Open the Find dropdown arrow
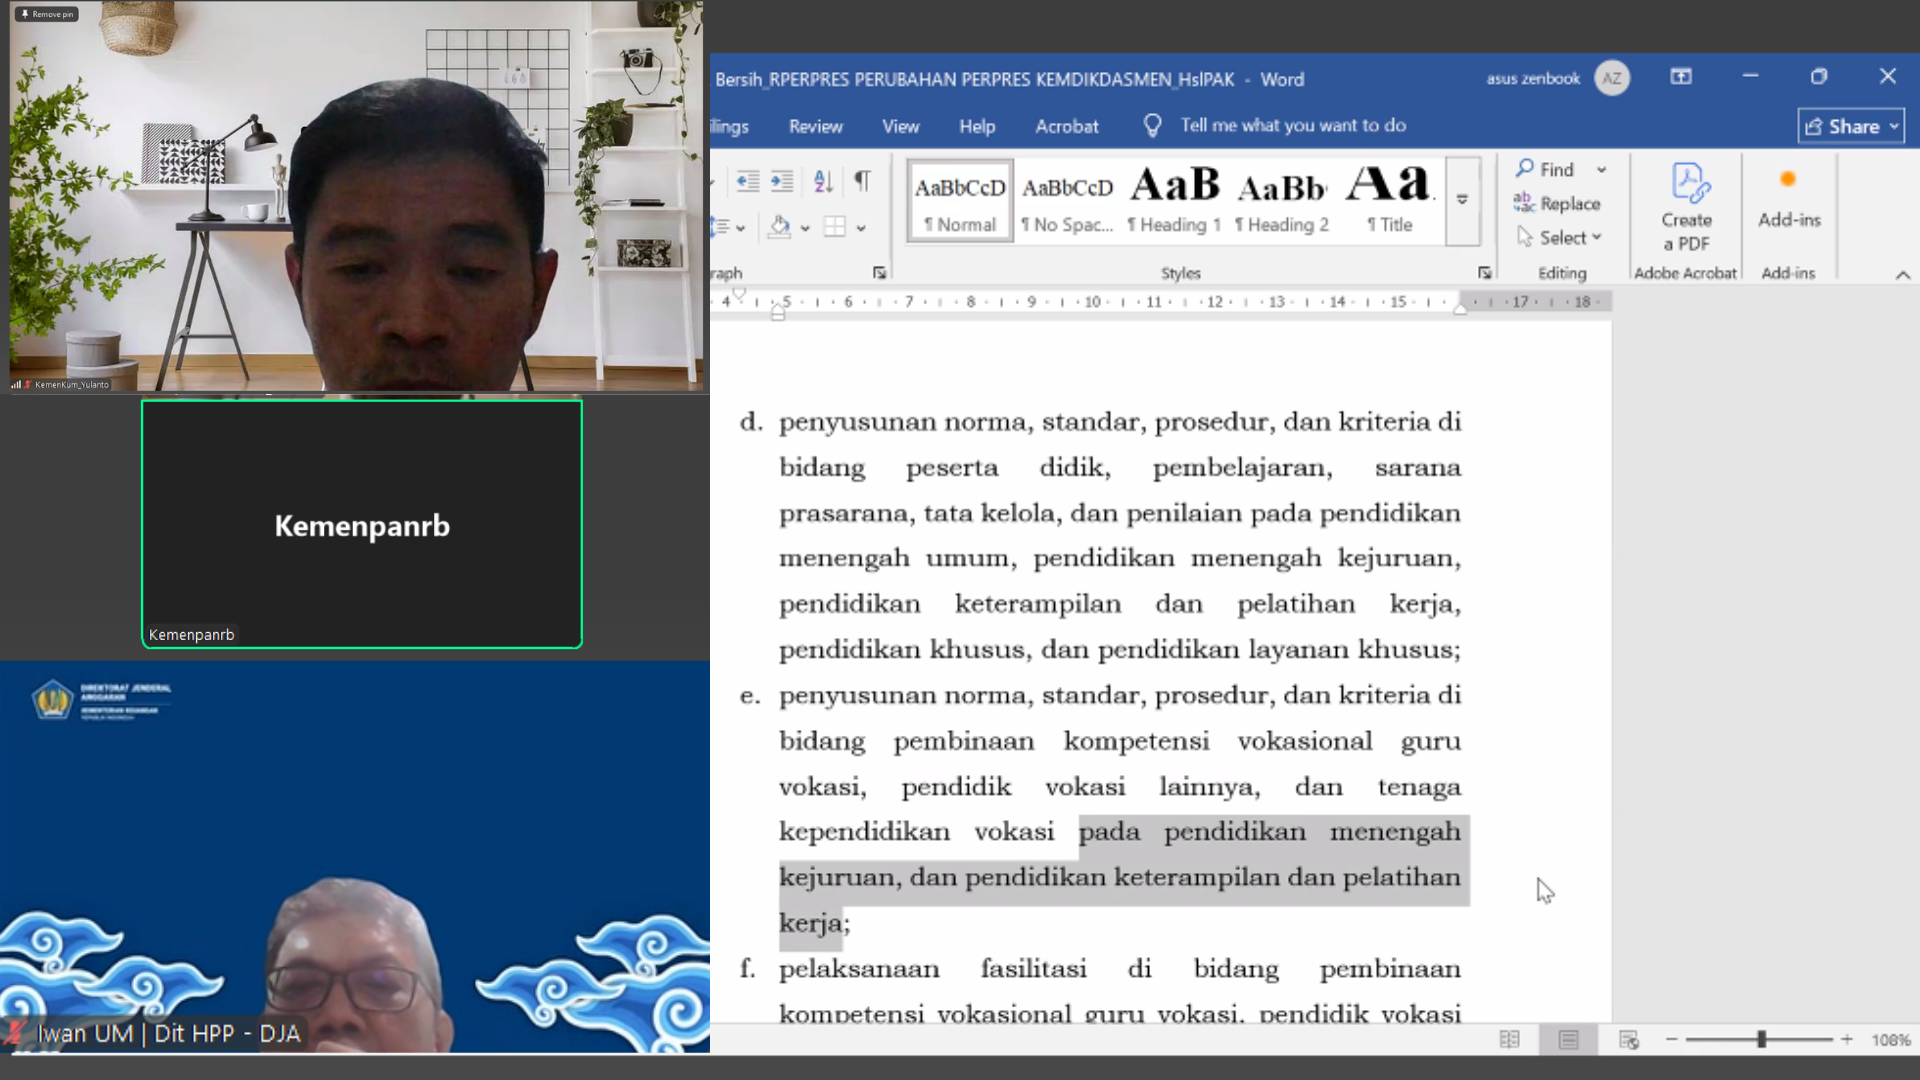The width and height of the screenshot is (1920, 1080). (1601, 170)
